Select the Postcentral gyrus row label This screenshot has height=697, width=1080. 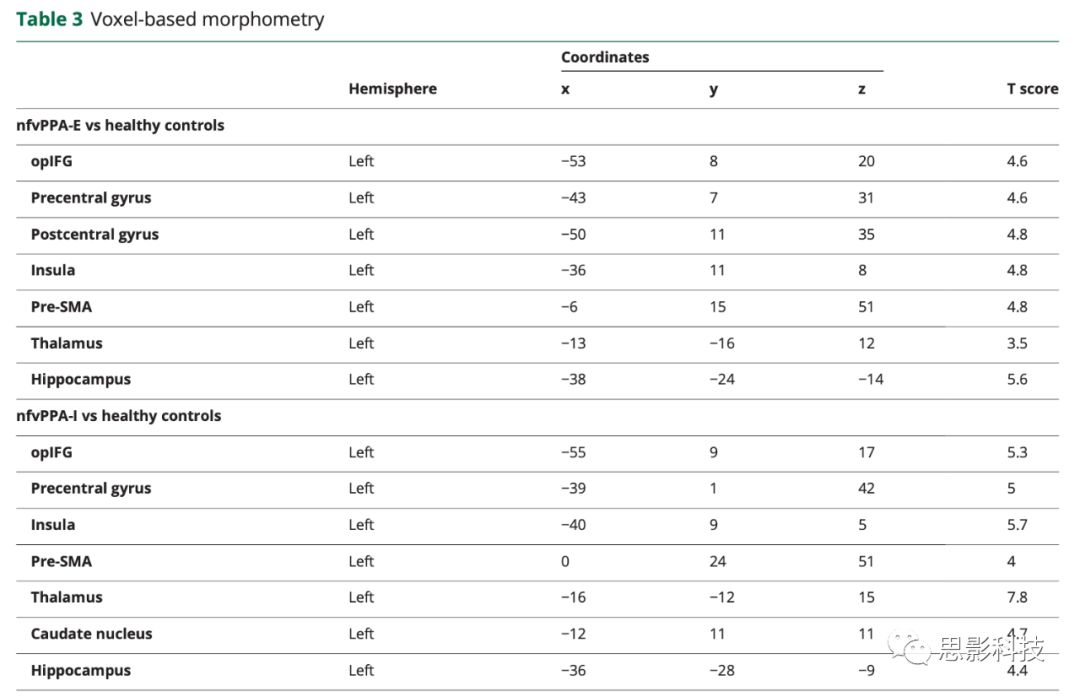pyautogui.click(x=94, y=235)
